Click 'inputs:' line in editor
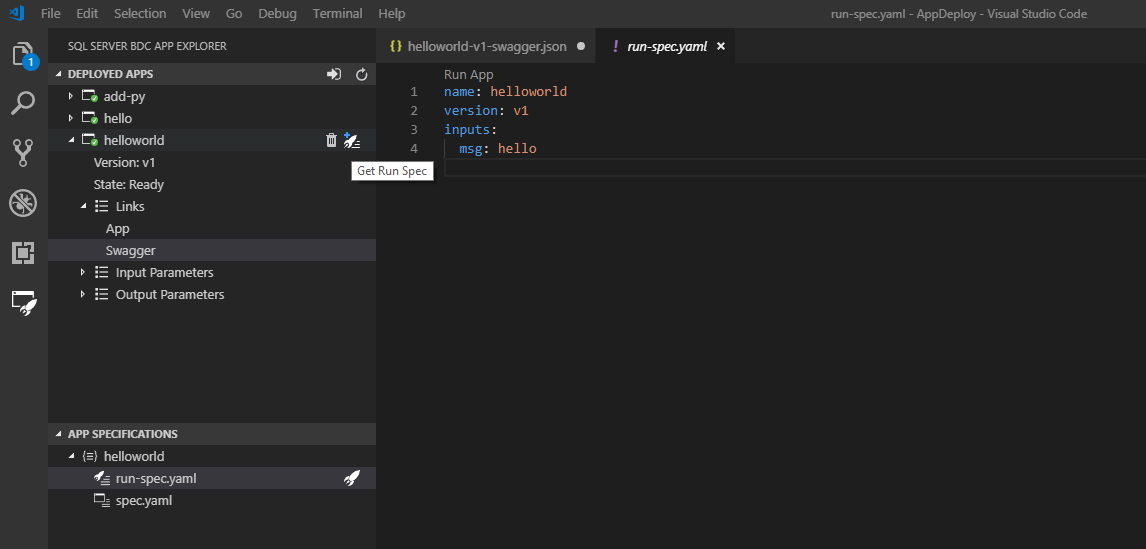 (470, 129)
